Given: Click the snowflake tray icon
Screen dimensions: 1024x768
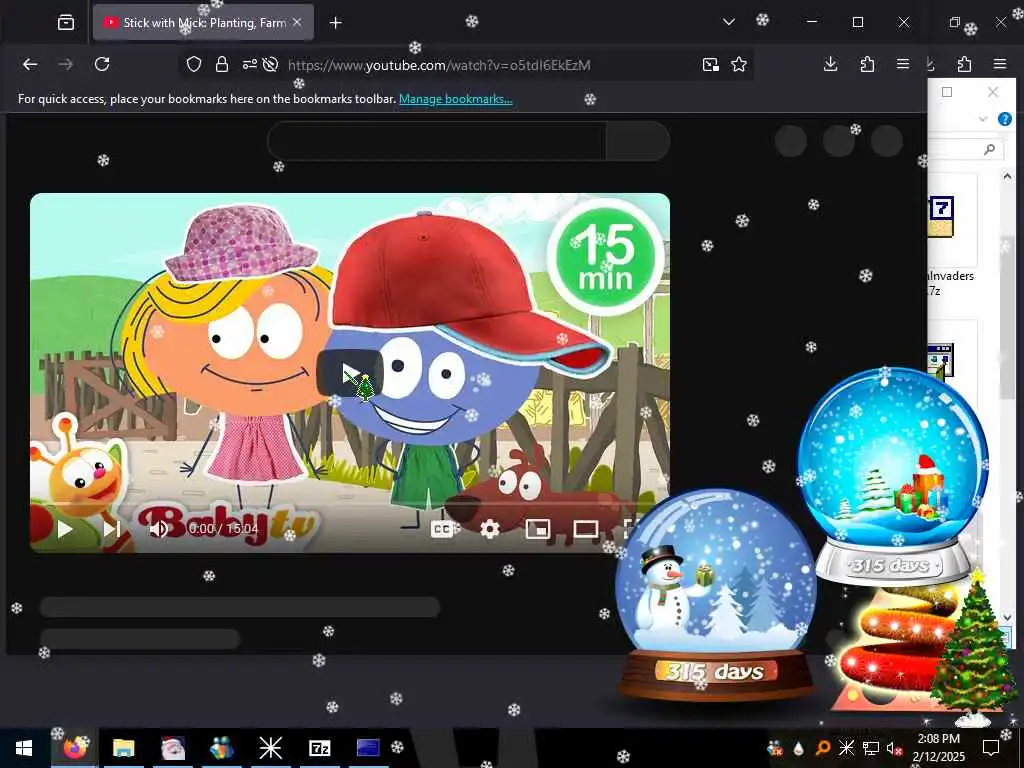Looking at the screenshot, I should pyautogui.click(x=846, y=748).
